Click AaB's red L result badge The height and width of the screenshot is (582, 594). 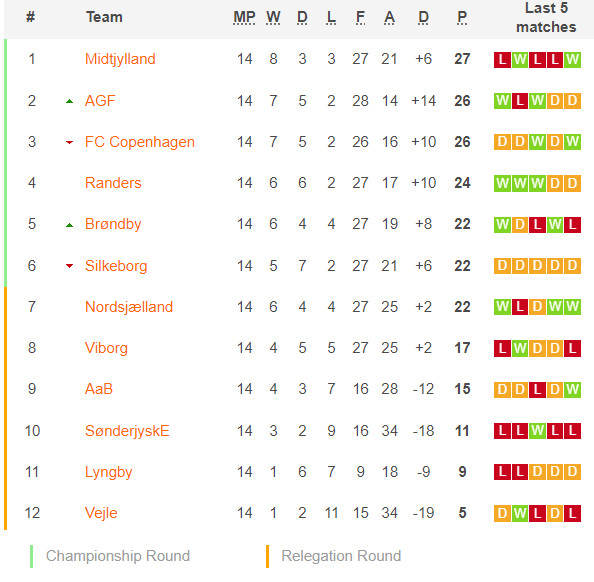(537, 390)
